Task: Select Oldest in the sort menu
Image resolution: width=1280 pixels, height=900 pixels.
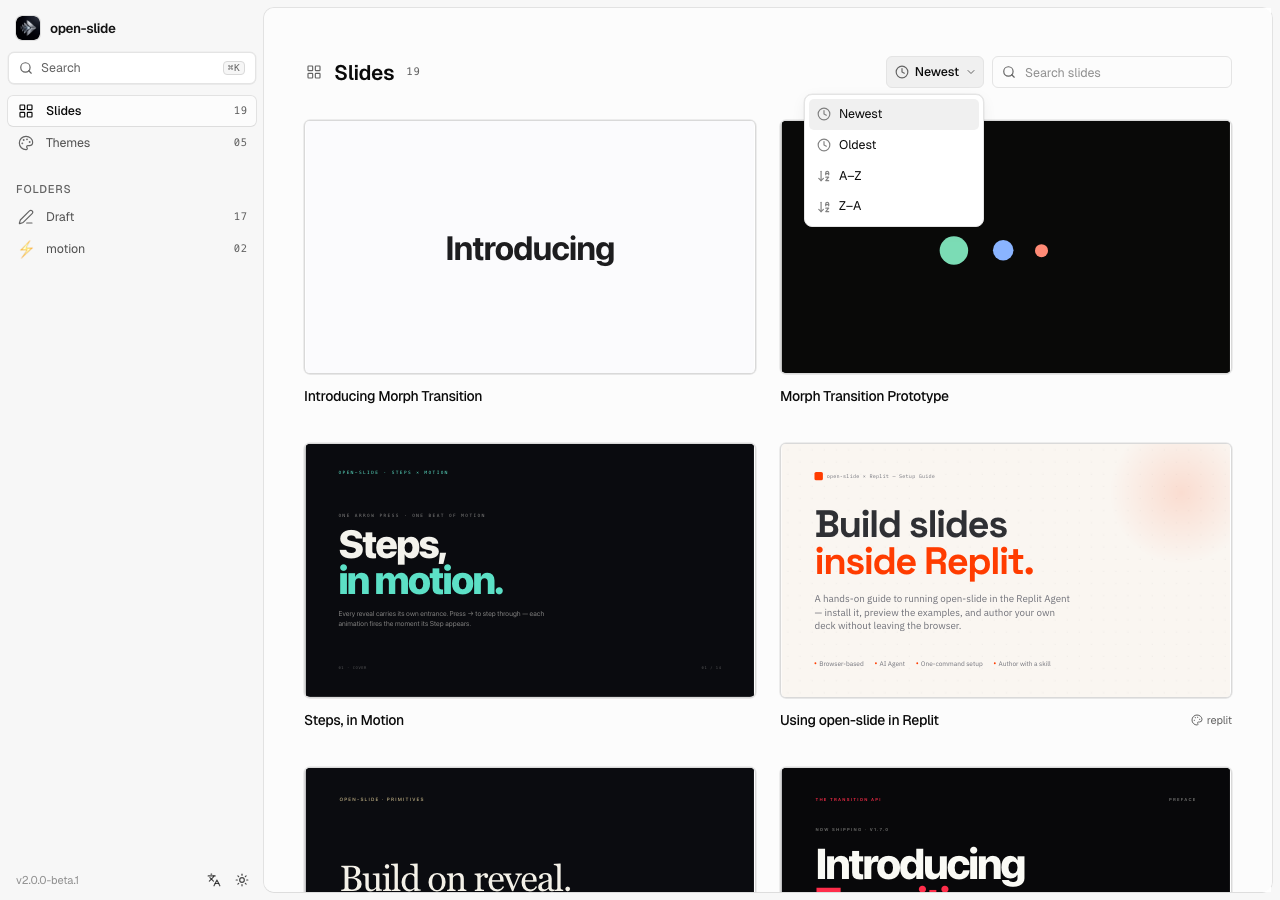Action: [x=894, y=145]
